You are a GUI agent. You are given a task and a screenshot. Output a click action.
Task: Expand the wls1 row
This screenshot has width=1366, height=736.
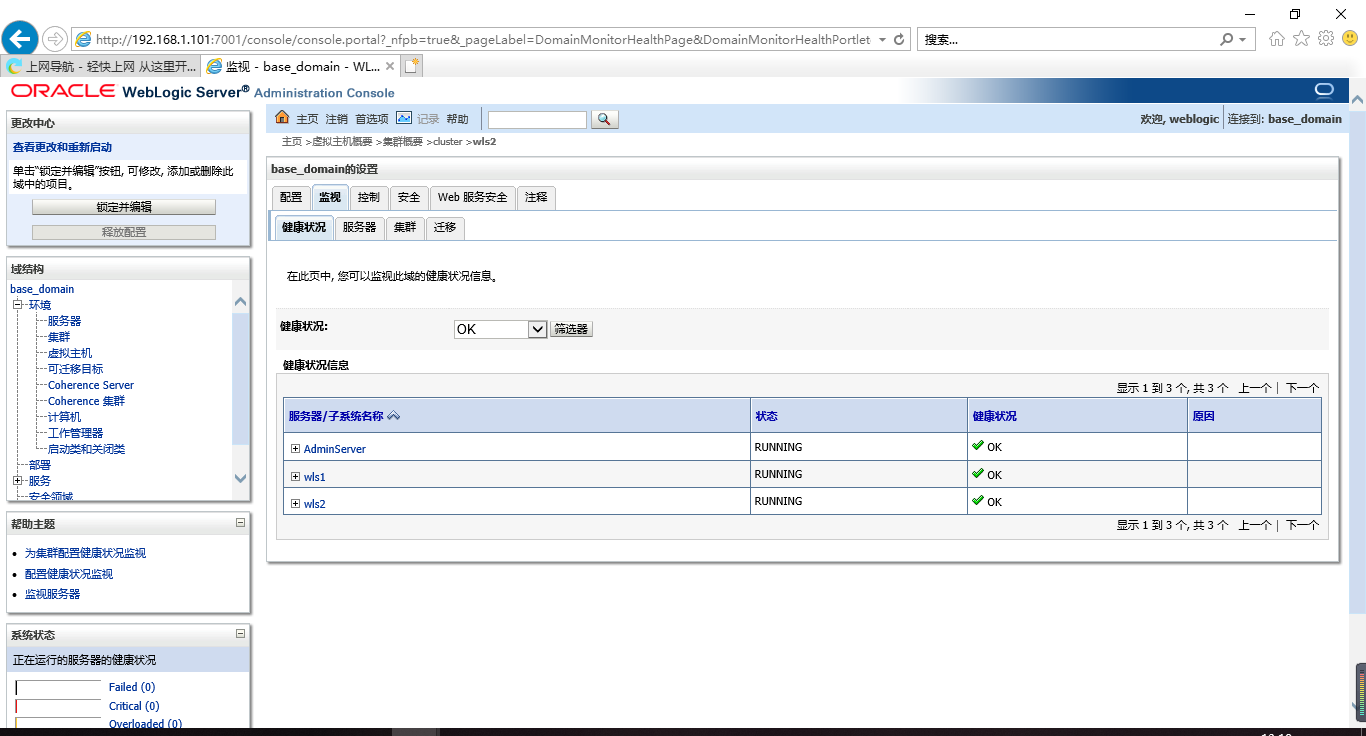(295, 476)
